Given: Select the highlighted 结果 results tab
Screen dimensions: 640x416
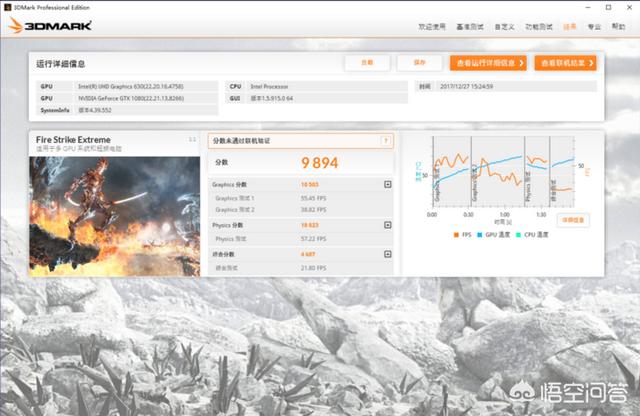Looking at the screenshot, I should pos(570,27).
